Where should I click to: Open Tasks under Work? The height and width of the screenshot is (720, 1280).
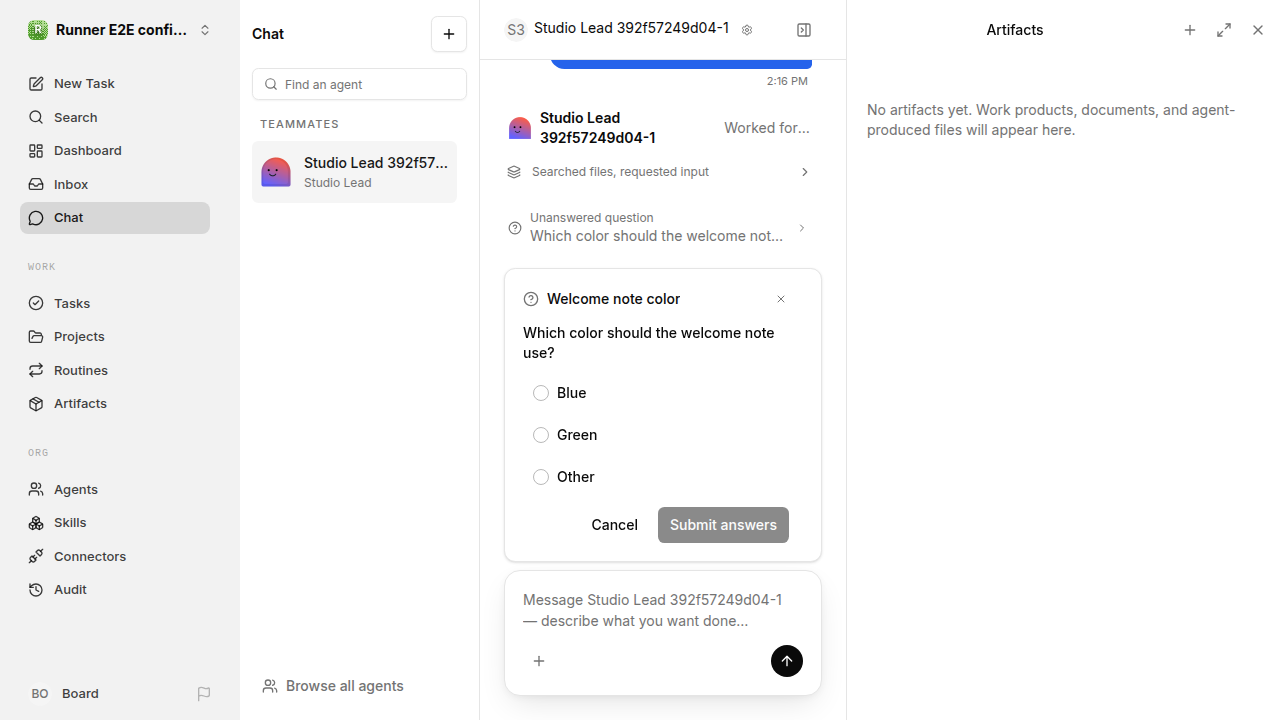[x=115, y=303]
